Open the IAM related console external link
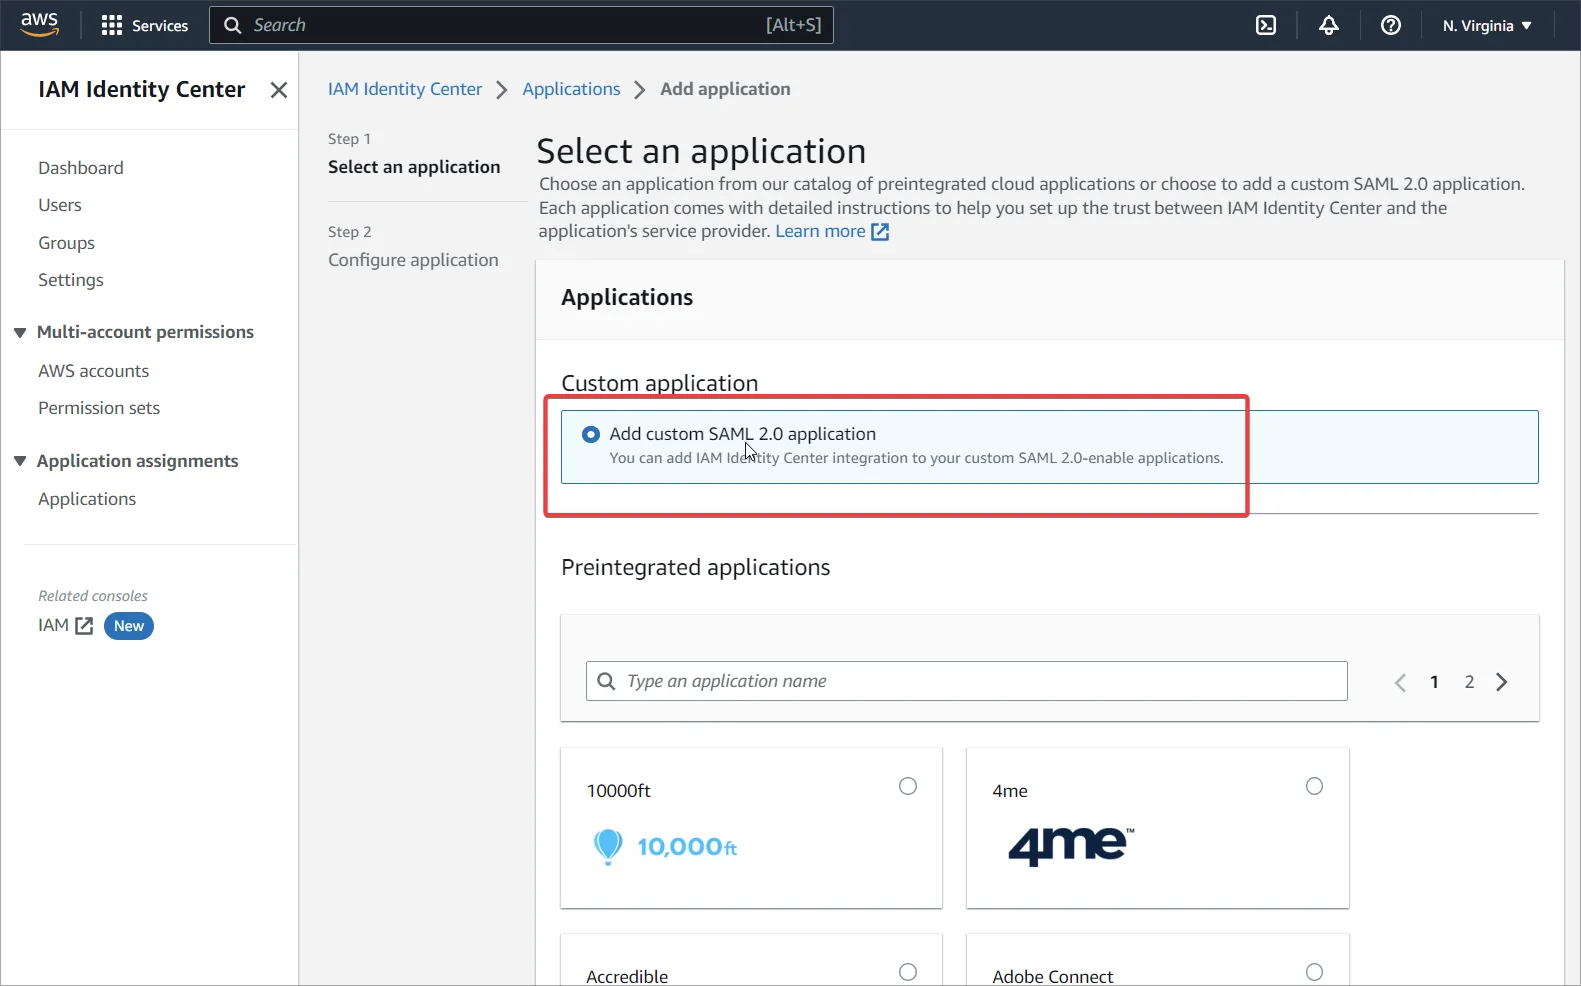 66,626
